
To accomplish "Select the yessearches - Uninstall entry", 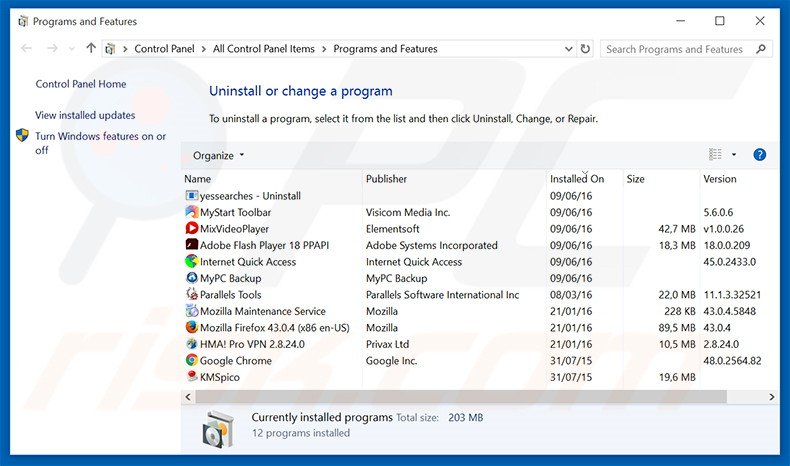I will [x=250, y=196].
